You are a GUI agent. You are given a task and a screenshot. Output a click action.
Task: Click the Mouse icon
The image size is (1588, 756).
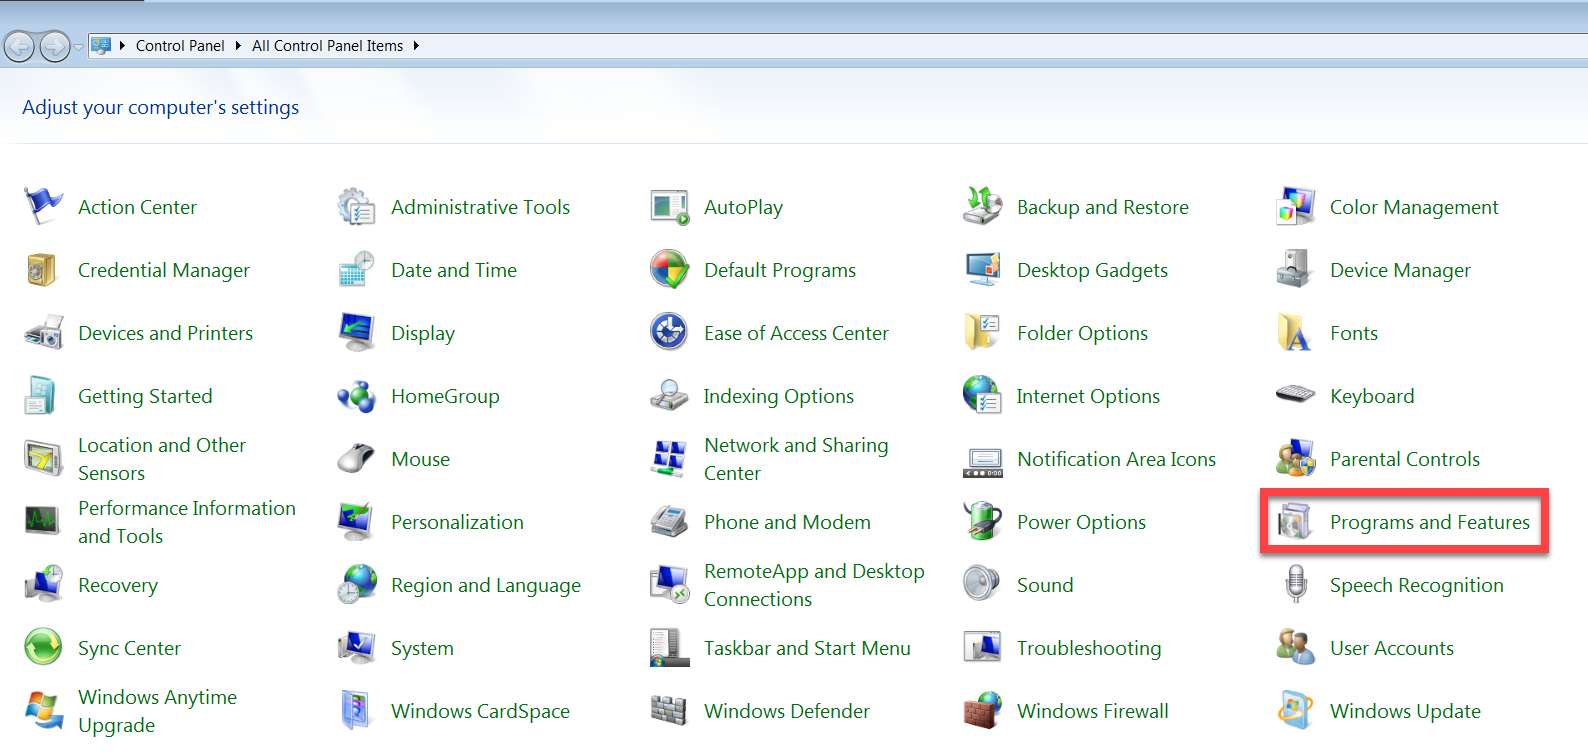tap(356, 458)
